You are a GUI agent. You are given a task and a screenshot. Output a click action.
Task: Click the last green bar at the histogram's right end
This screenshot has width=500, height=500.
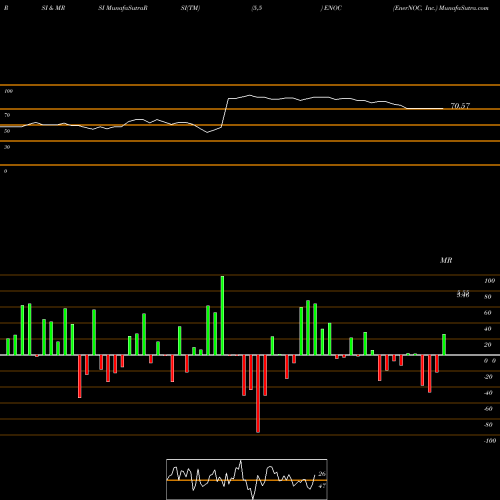point(444,345)
